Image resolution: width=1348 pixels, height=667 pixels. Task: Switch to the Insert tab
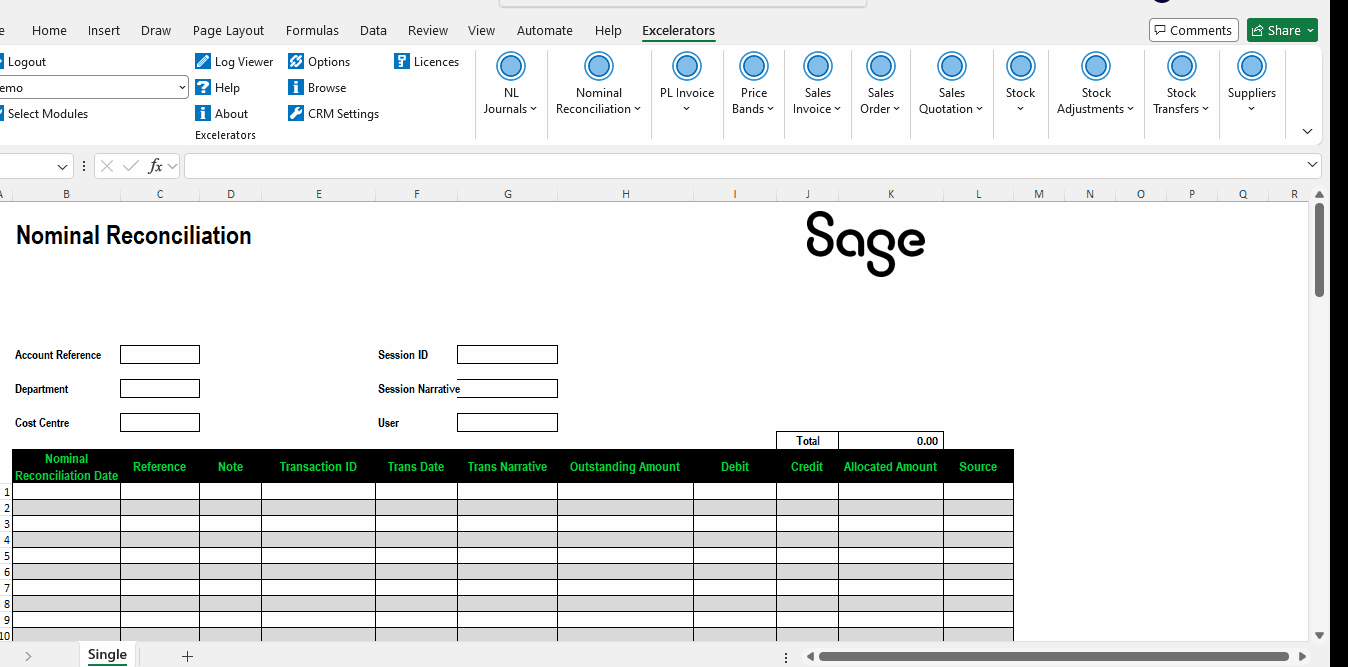pos(104,30)
